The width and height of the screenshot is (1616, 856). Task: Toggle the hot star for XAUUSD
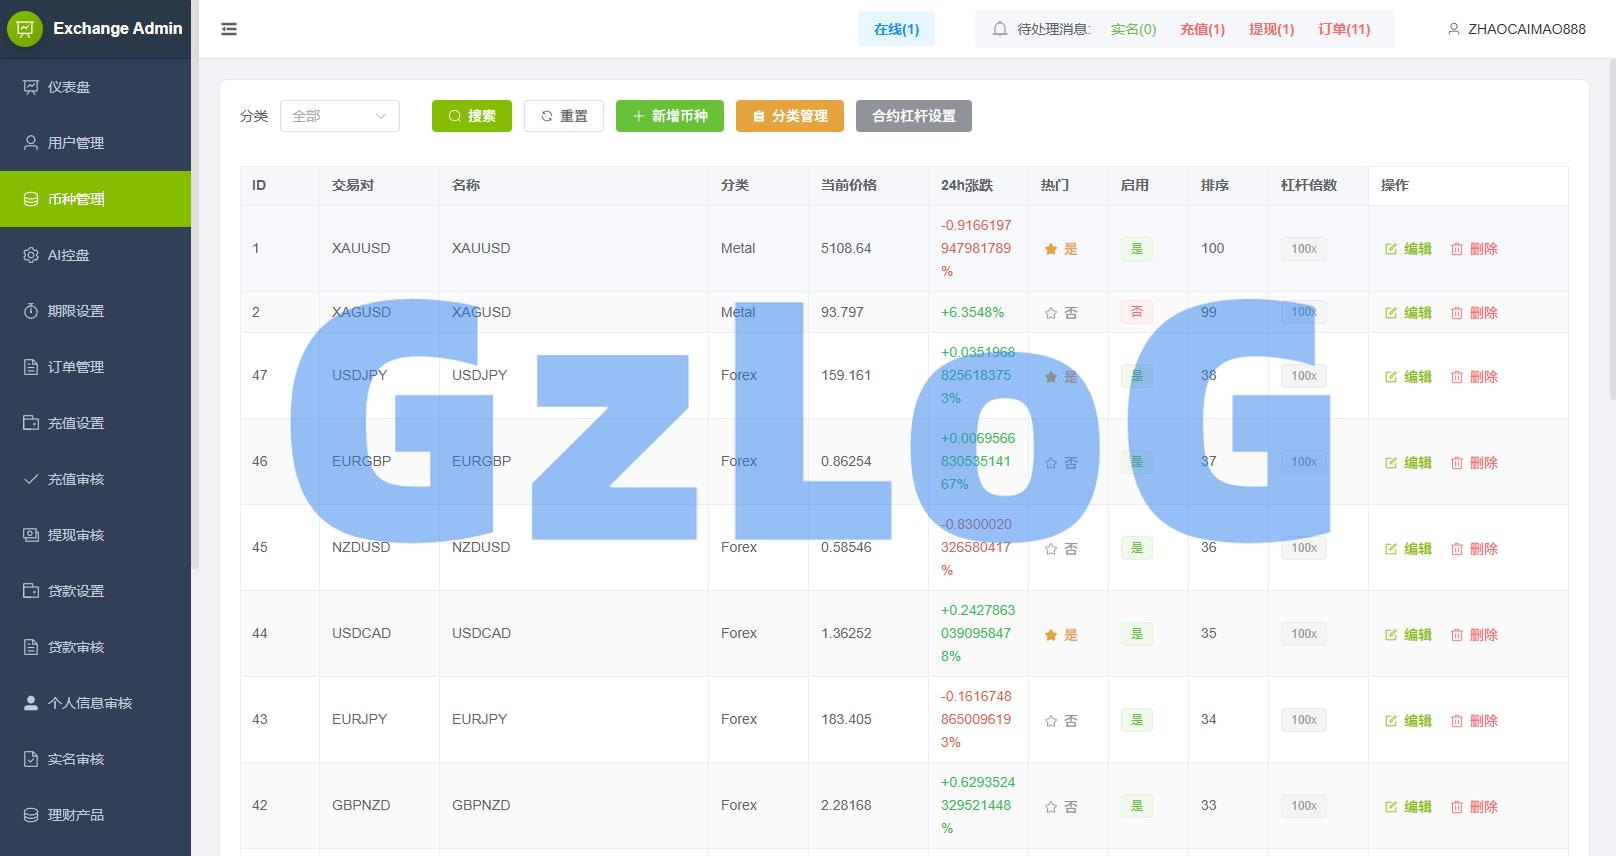point(1051,249)
